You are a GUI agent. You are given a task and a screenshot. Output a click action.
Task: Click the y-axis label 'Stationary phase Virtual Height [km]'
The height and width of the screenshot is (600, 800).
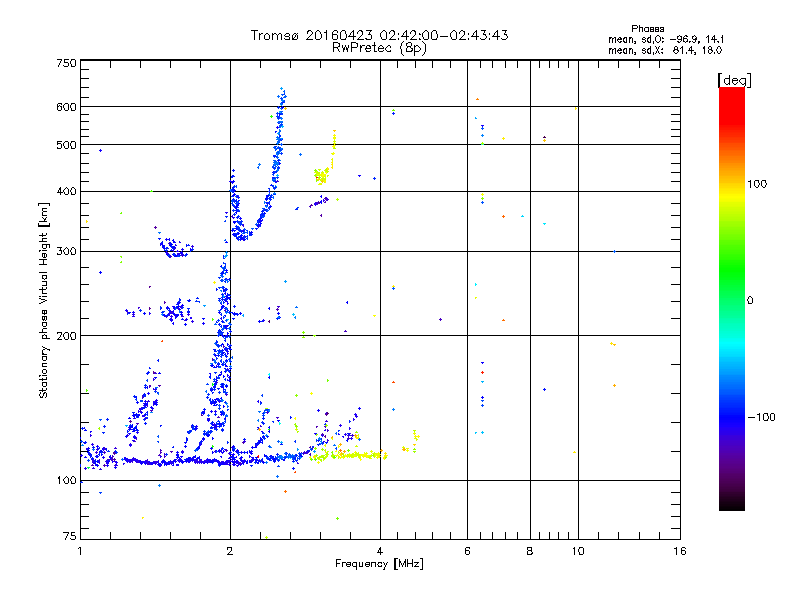pyautogui.click(x=43, y=301)
